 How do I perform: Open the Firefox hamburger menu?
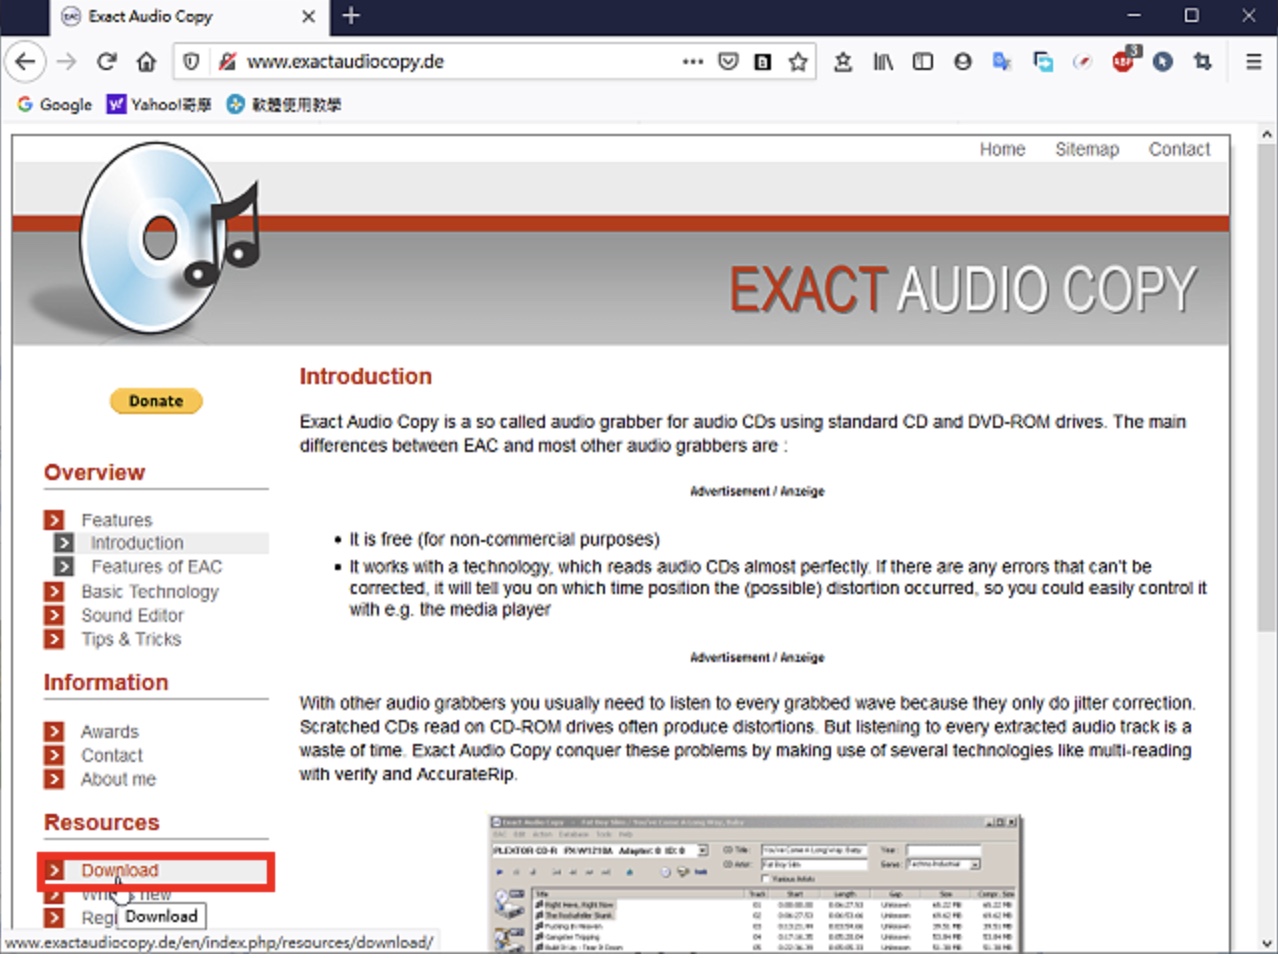pos(1253,62)
